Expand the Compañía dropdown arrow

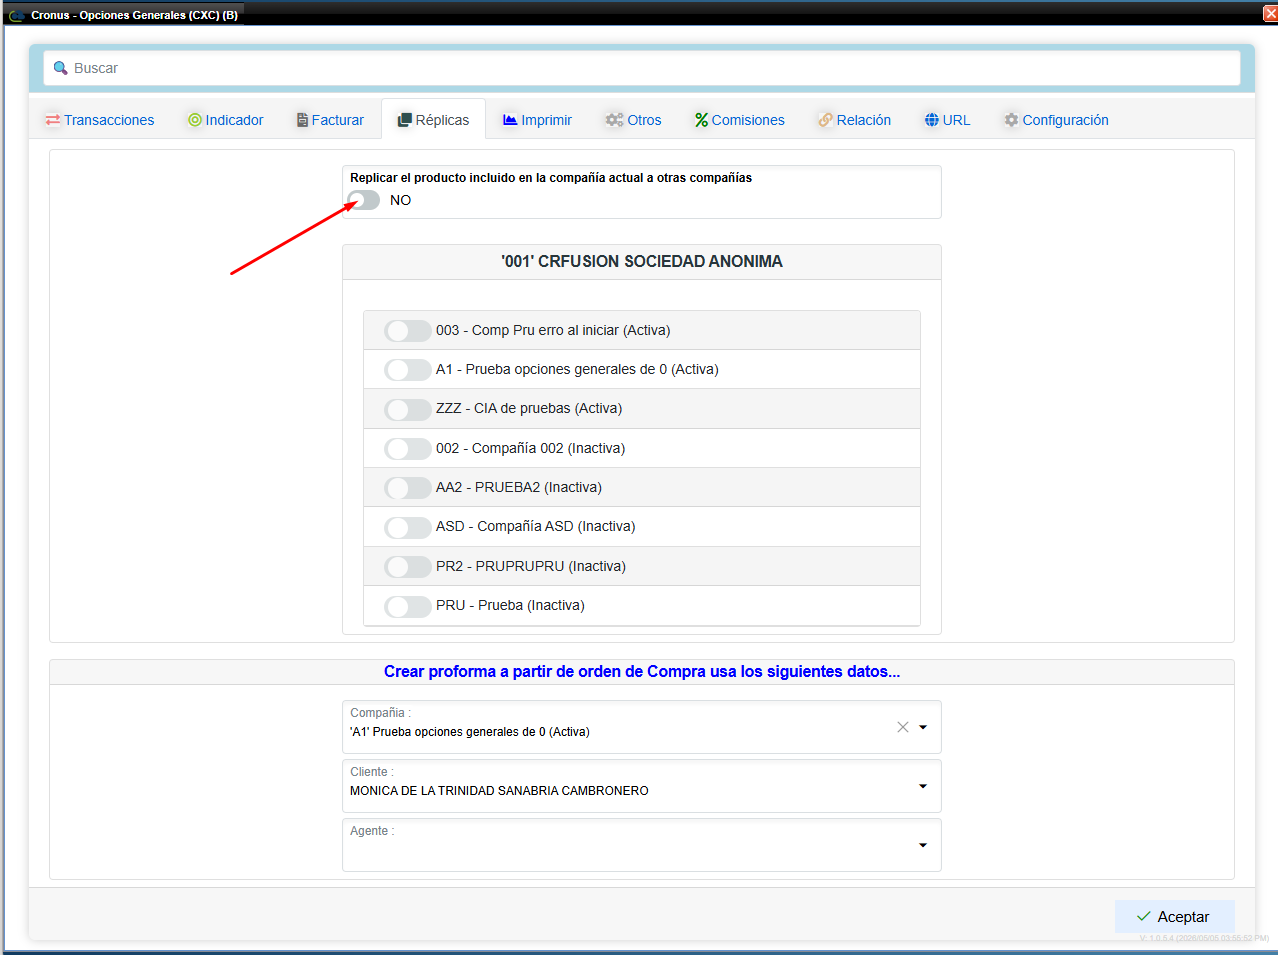pyautogui.click(x=923, y=727)
